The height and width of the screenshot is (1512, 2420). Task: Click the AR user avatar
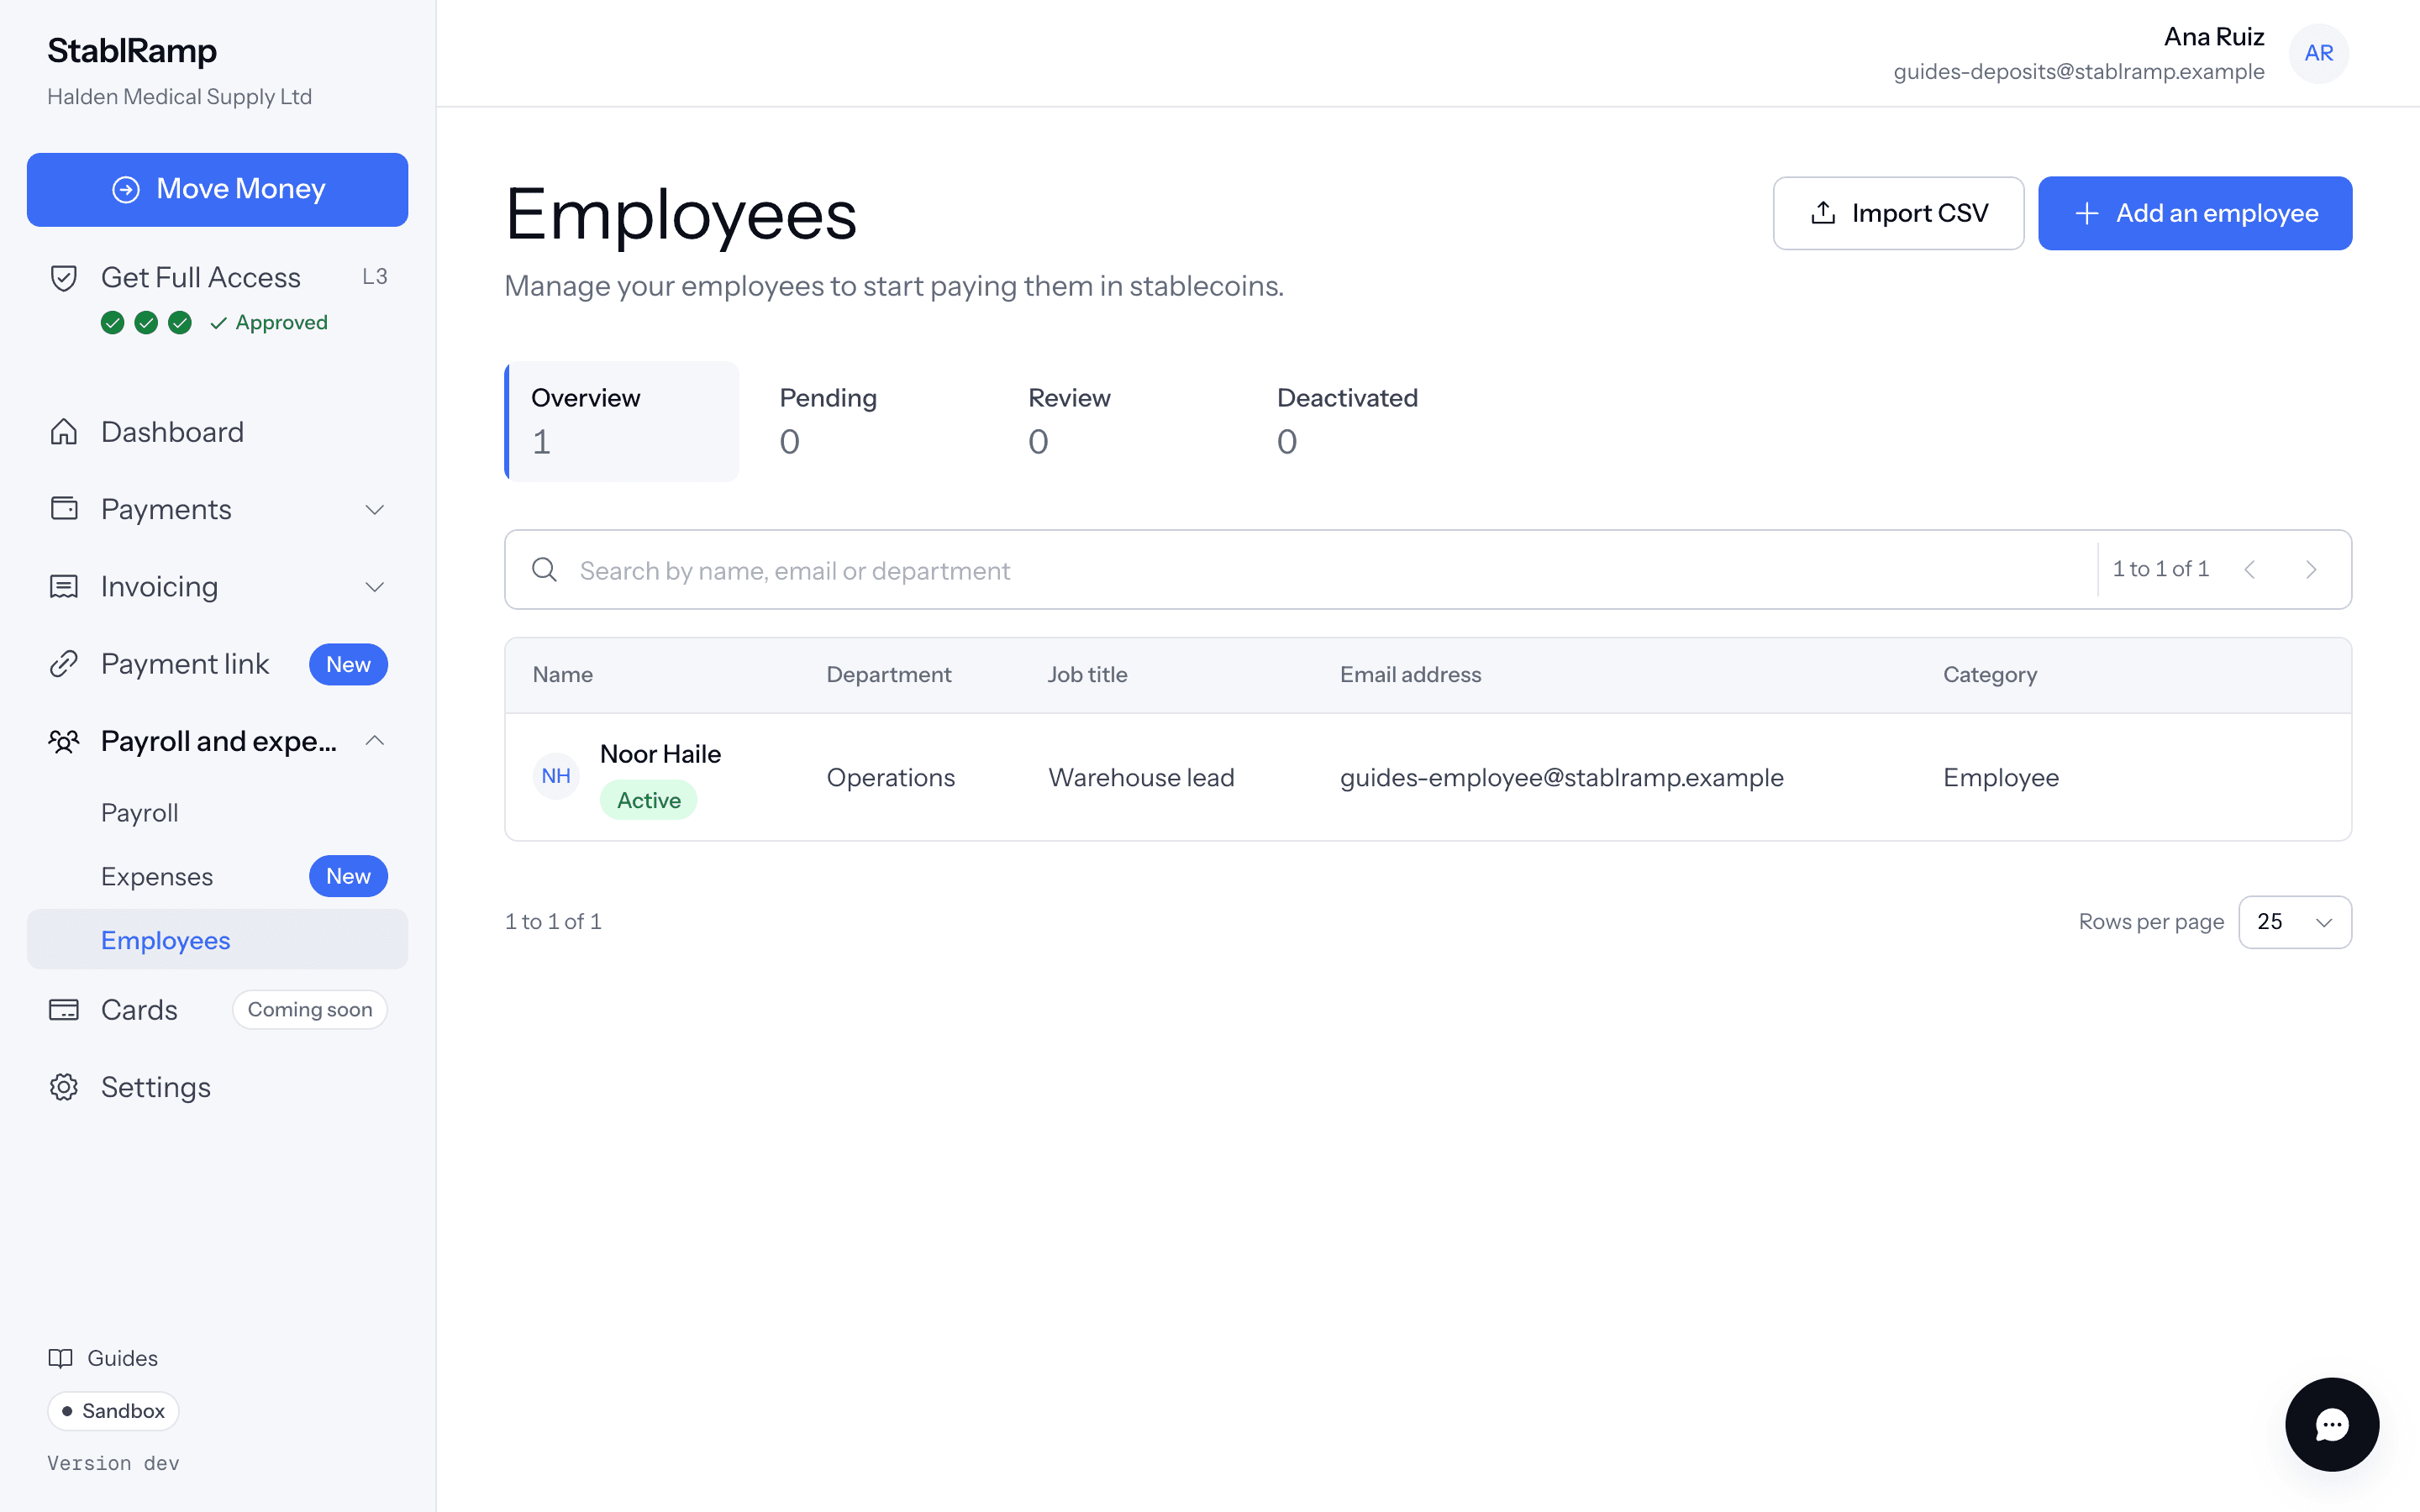[2319, 53]
